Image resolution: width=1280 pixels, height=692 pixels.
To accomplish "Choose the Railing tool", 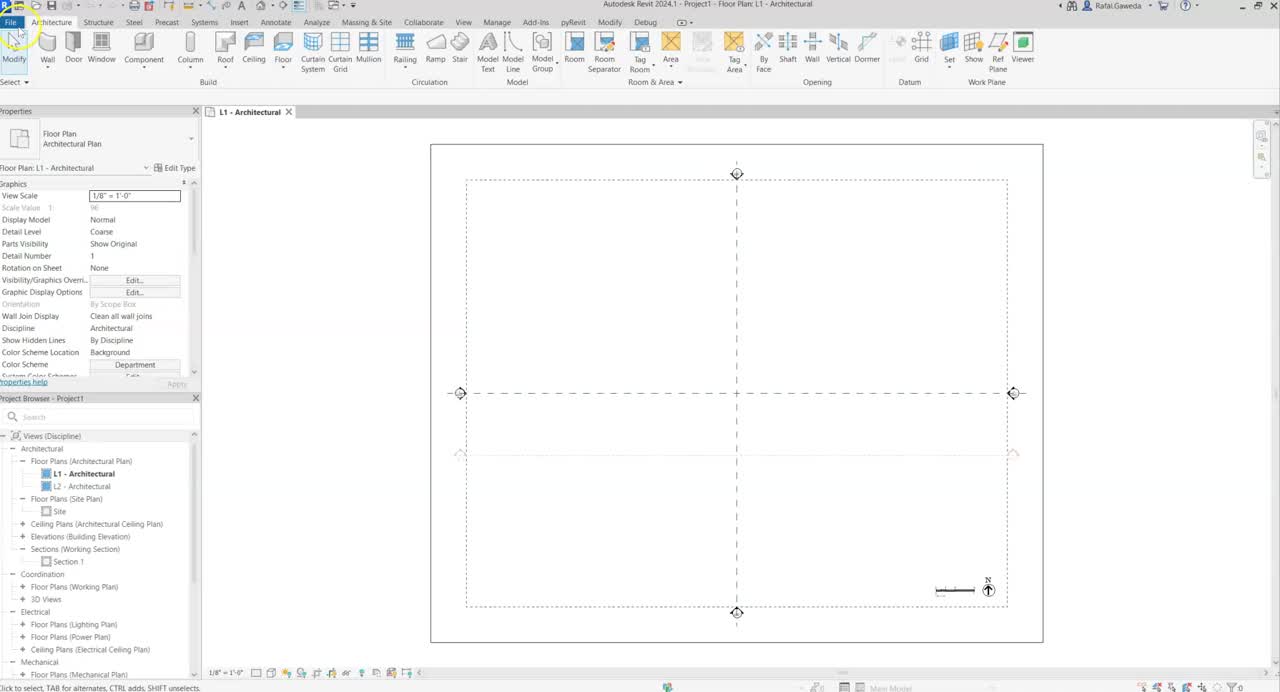I will [405, 48].
